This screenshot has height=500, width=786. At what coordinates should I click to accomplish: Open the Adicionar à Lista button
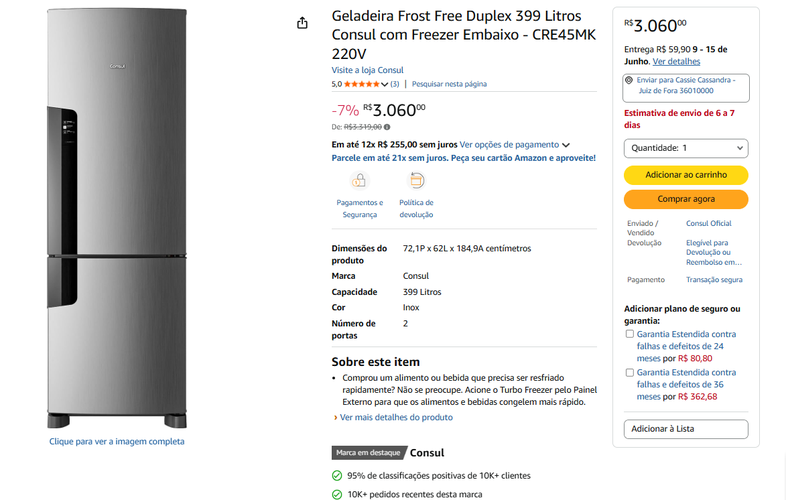point(686,429)
